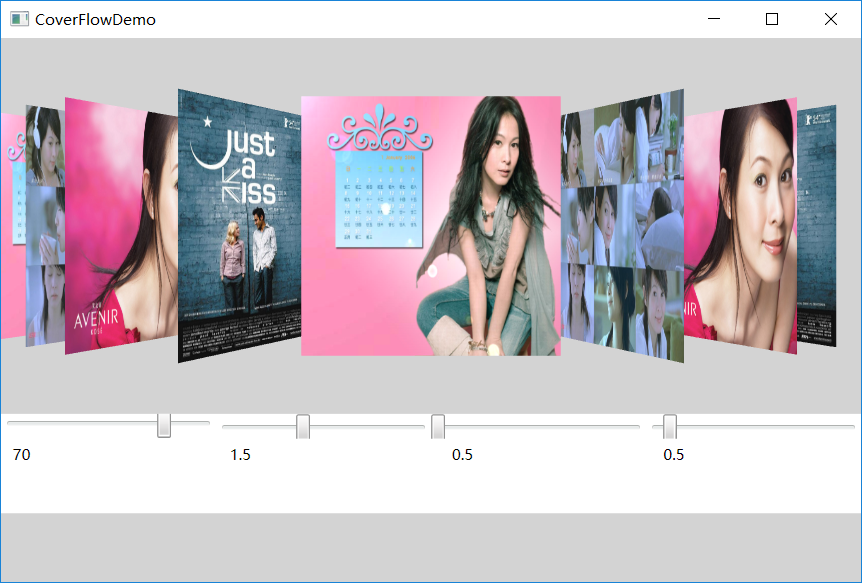
Task: Click the slider thumb above value 70
Action: pyautogui.click(x=164, y=426)
